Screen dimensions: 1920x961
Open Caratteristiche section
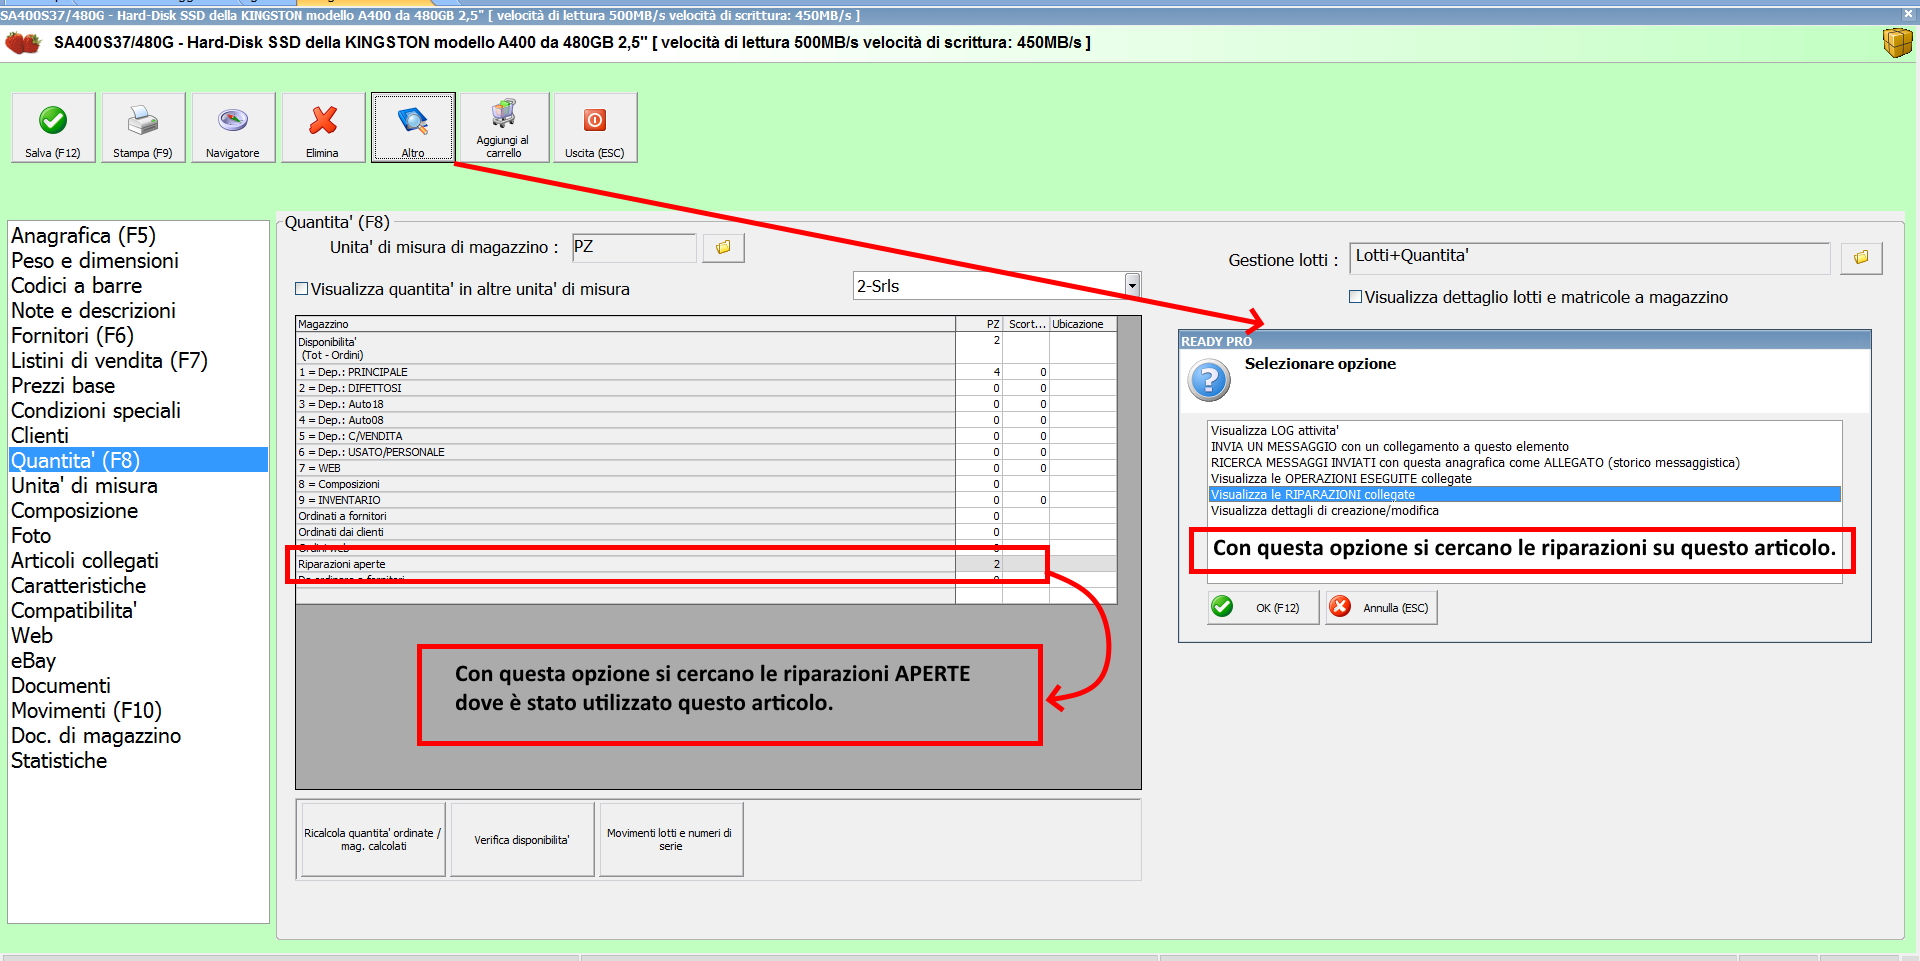pos(78,585)
